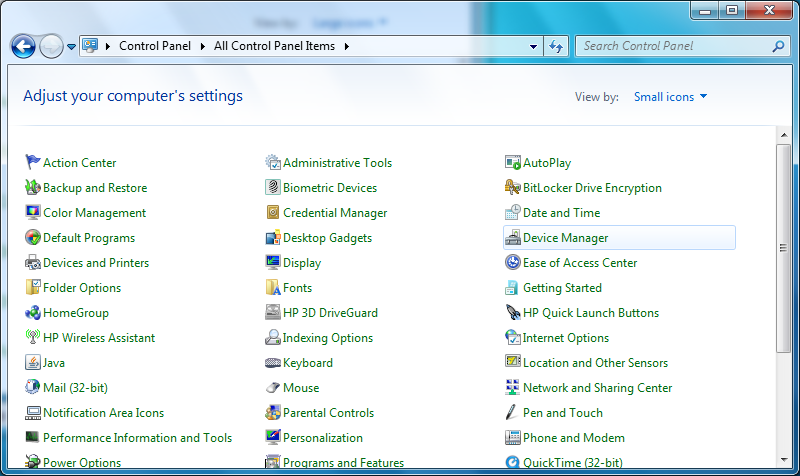Click the BitLocker Drive Encryption icon
This screenshot has width=800, height=476.
coord(513,188)
